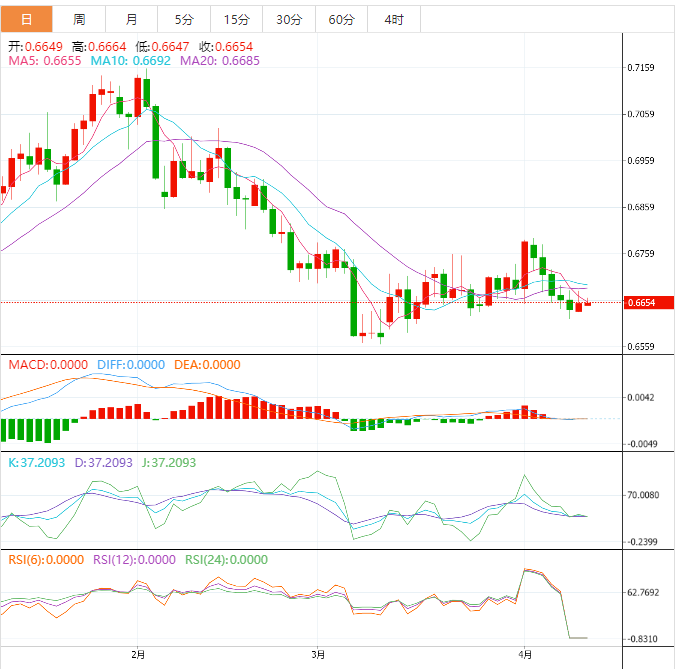Switch to the 日 (daily) chart tab
The width and height of the screenshot is (678, 669).
tap(26, 19)
